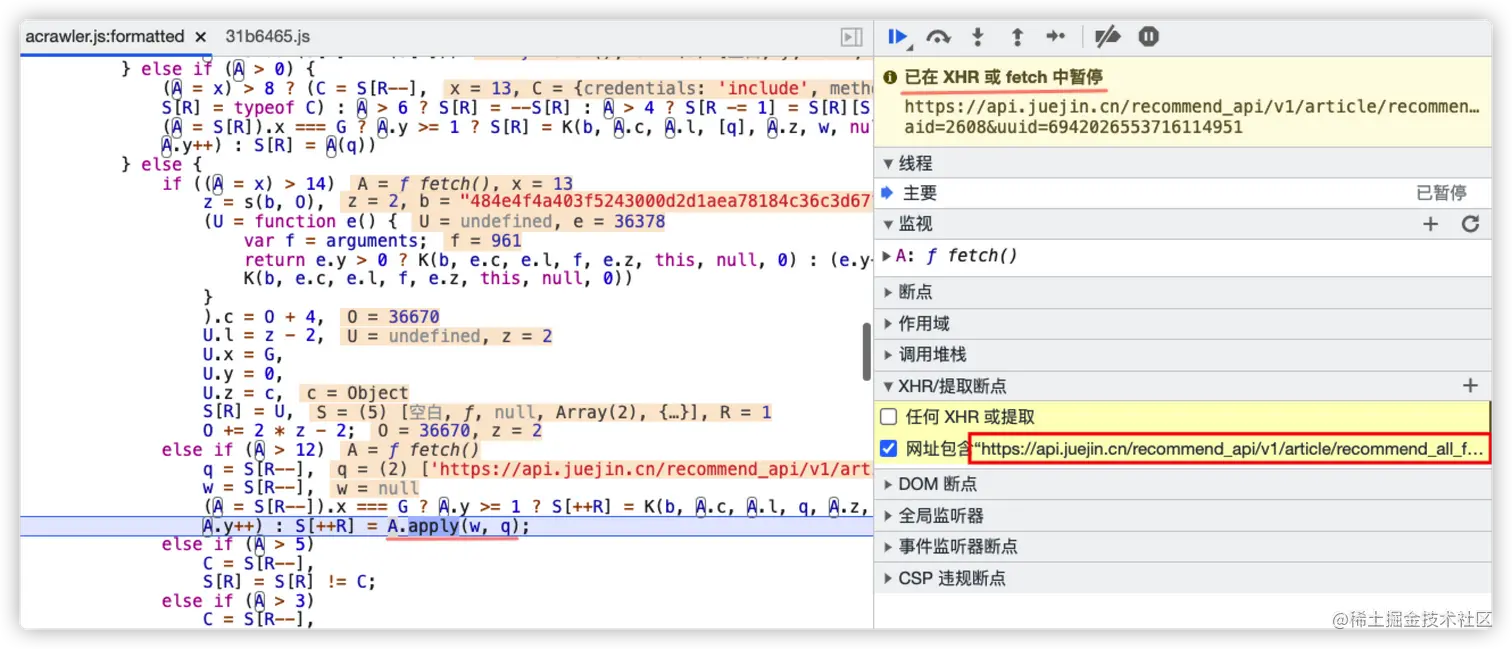The width and height of the screenshot is (1512, 649).
Task: Click the 'U.y = 0,' code line
Action: (243, 374)
